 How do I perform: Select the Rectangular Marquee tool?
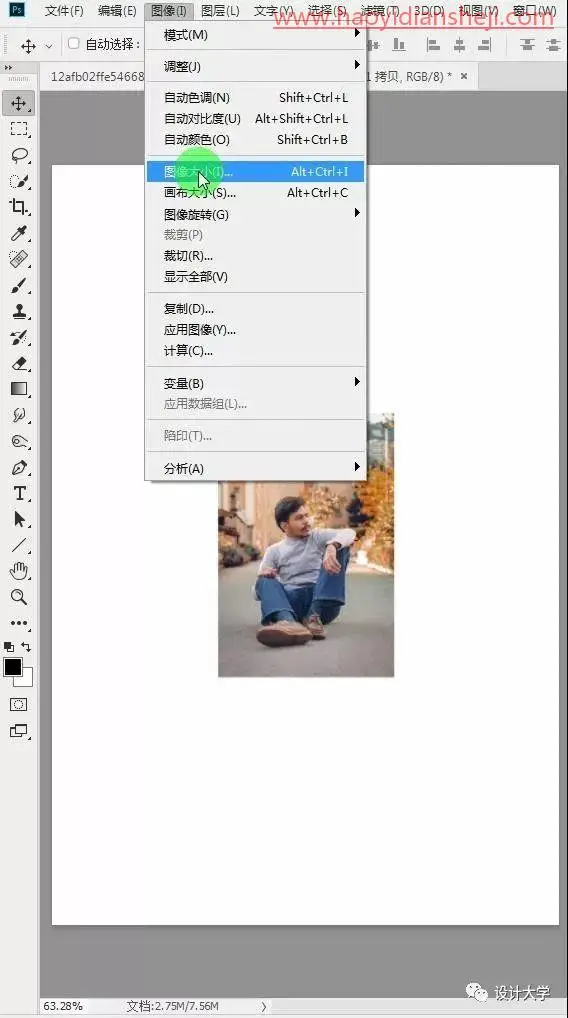pos(18,129)
